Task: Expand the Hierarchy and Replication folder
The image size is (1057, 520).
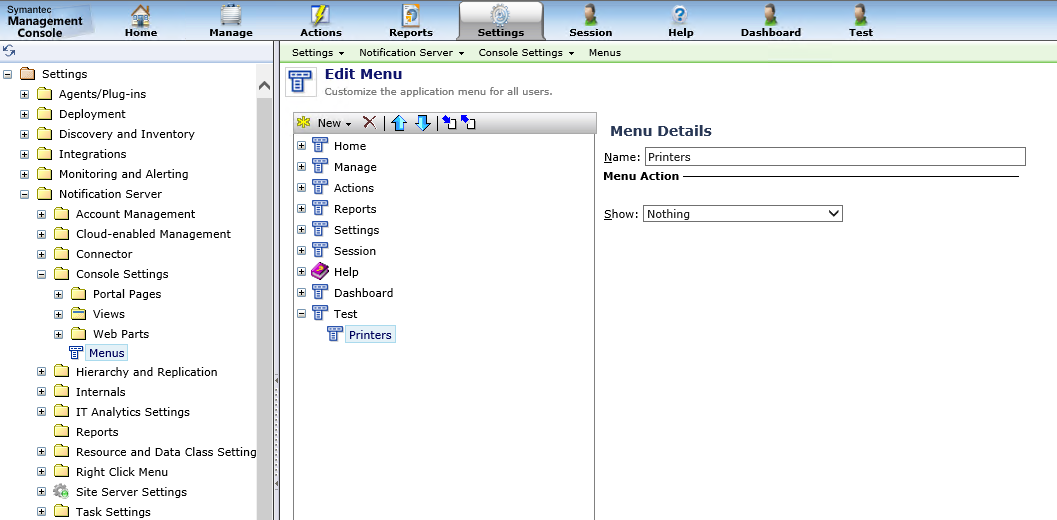Action: pyautogui.click(x=41, y=372)
